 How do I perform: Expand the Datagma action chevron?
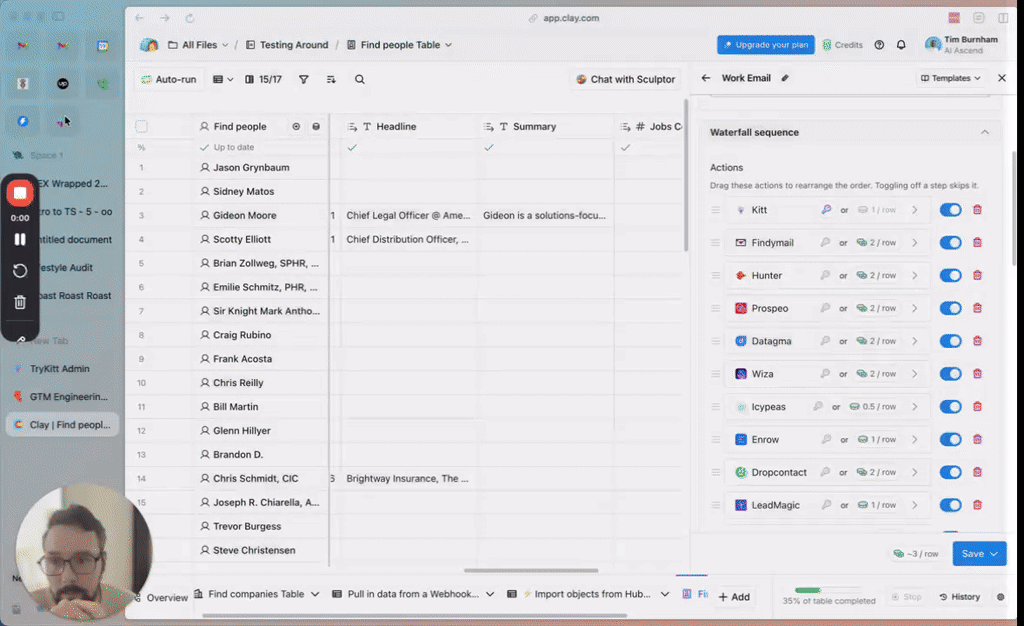[x=914, y=341]
